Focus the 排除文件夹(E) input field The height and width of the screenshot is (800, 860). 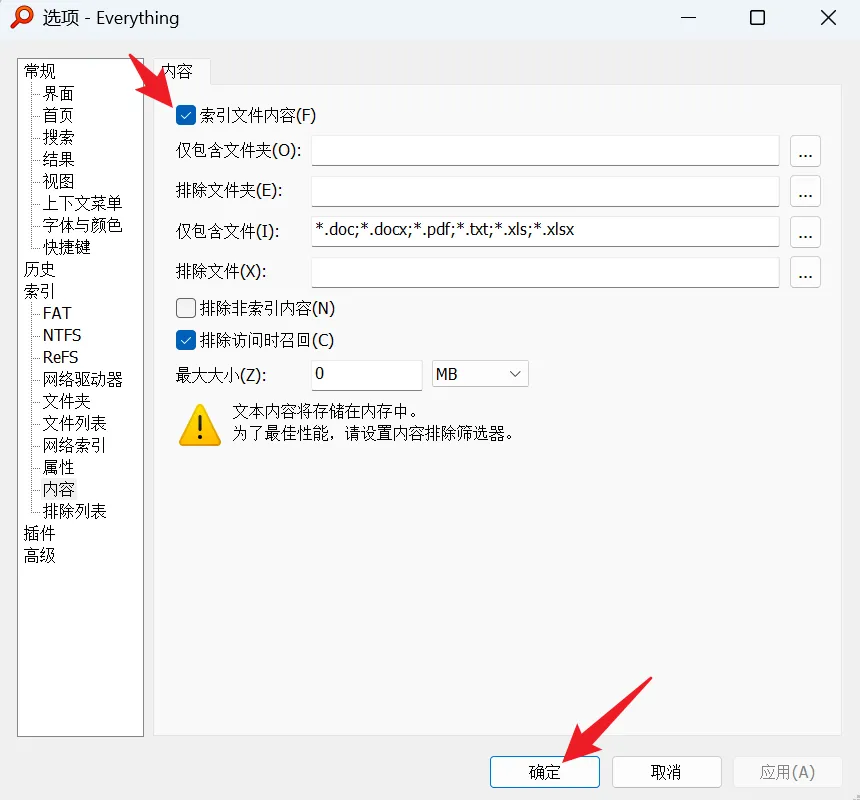[x=545, y=191]
